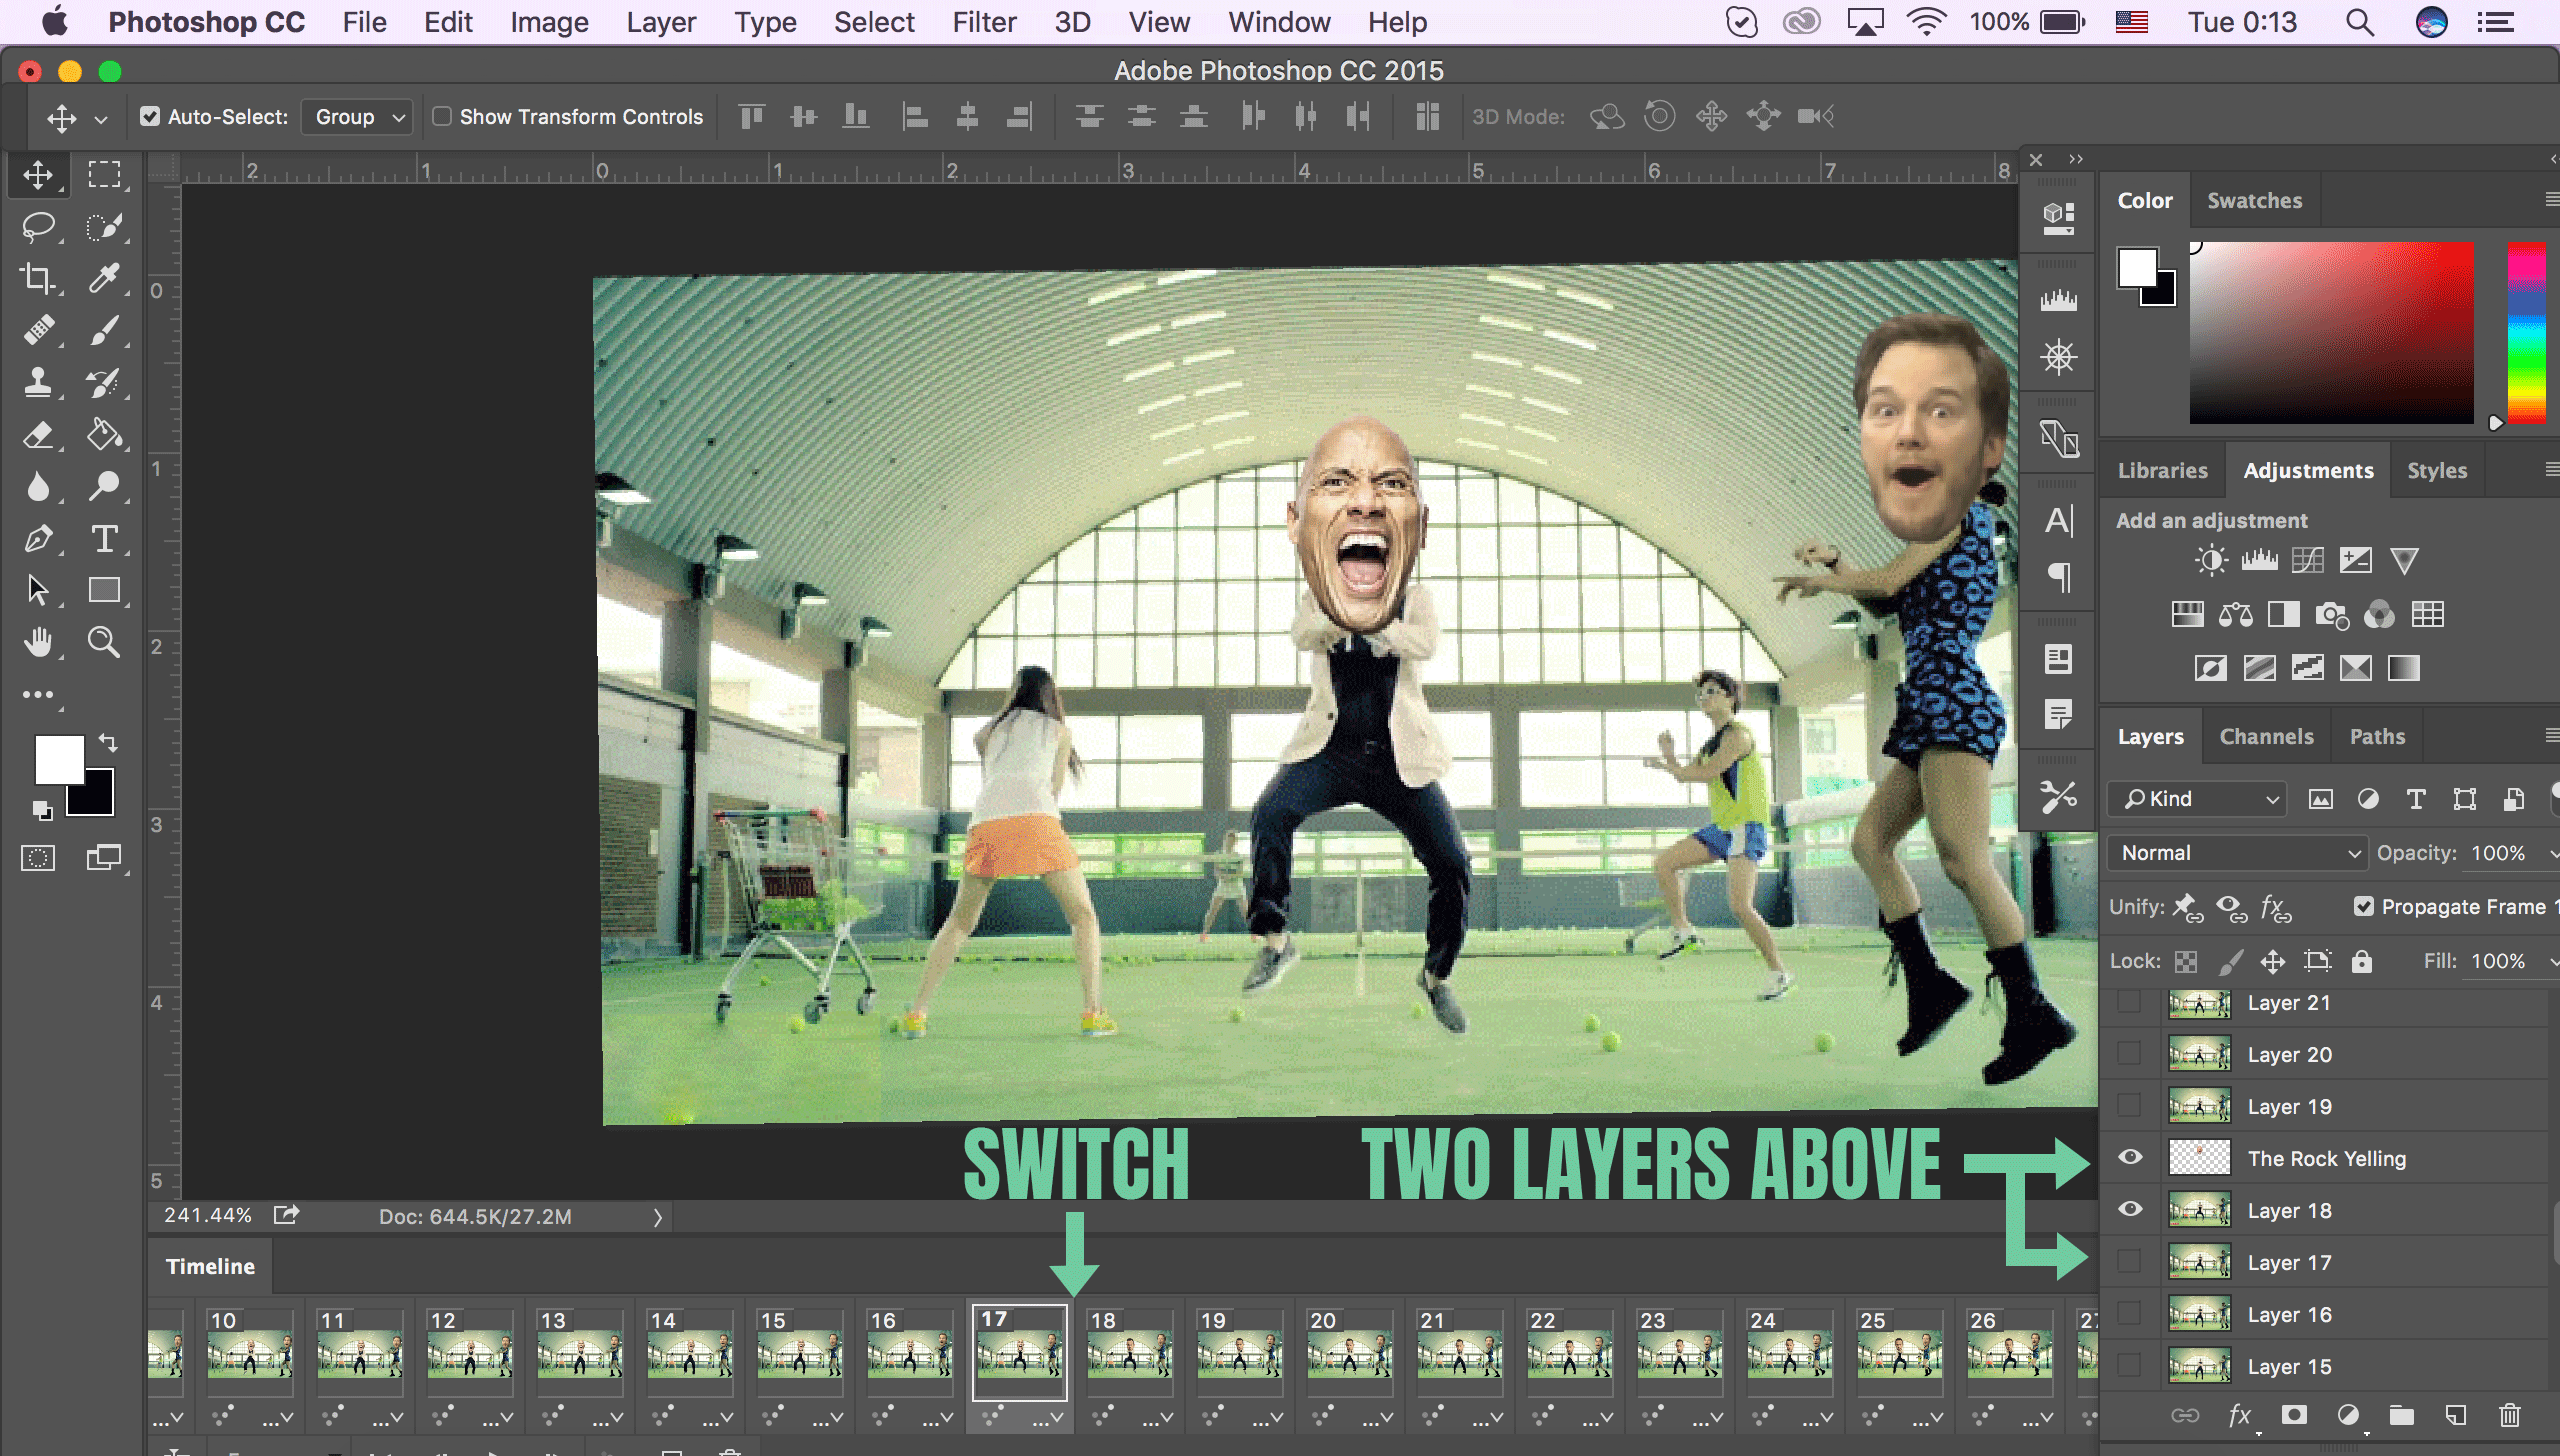This screenshot has height=1456, width=2560.
Task: Uncheck Propagate Frame 1
Action: coord(2365,906)
